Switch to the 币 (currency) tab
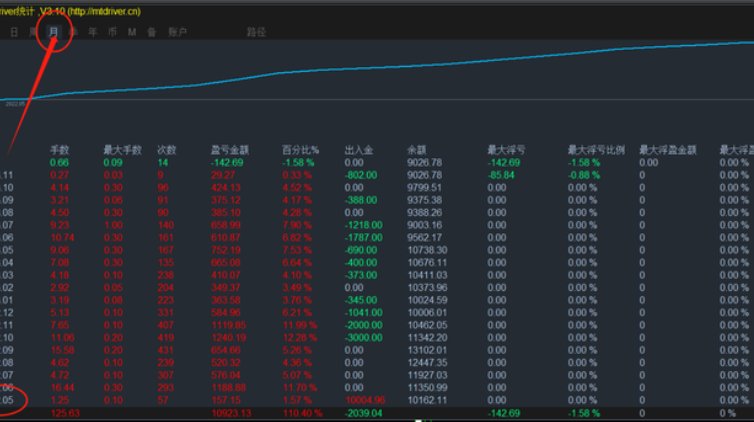Image resolution: width=754 pixels, height=422 pixels. (113, 32)
